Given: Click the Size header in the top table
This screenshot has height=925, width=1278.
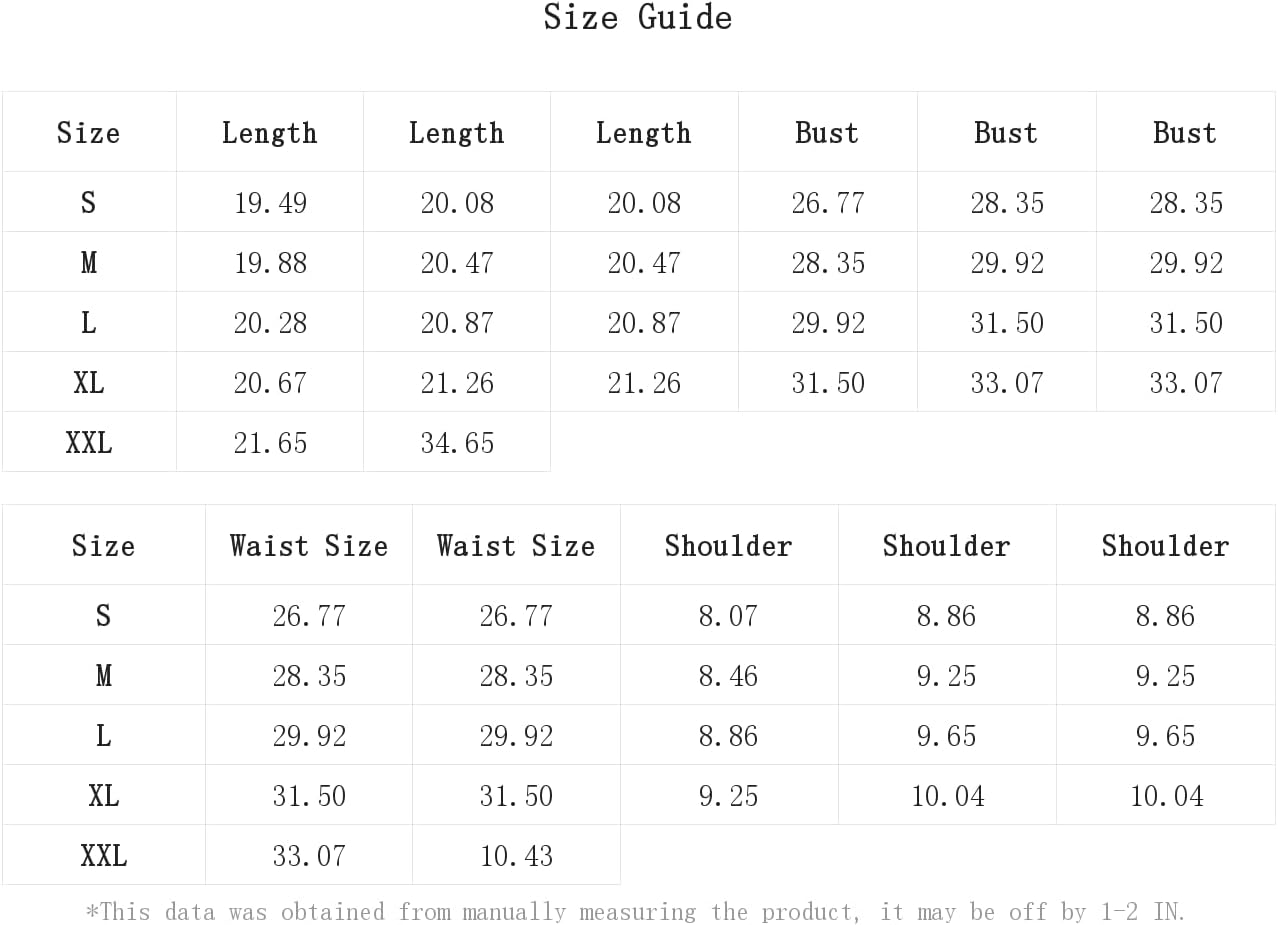Looking at the screenshot, I should [89, 133].
